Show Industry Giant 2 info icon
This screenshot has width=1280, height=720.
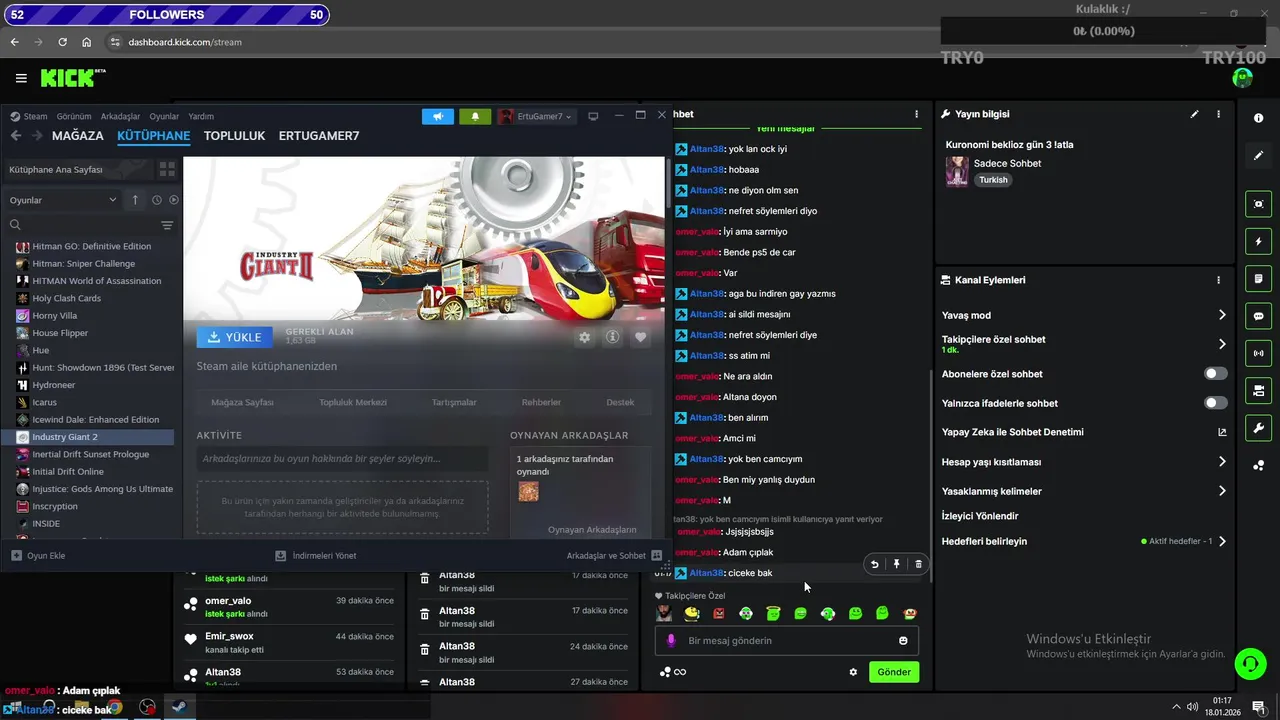coord(612,337)
